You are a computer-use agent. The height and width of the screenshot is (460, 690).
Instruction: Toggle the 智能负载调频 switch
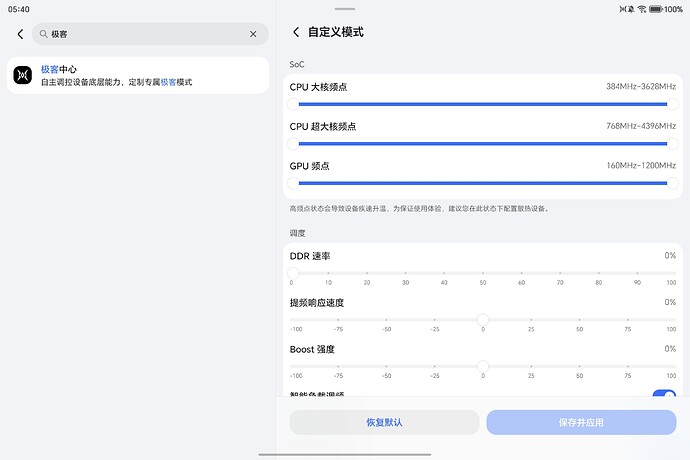pos(663,394)
